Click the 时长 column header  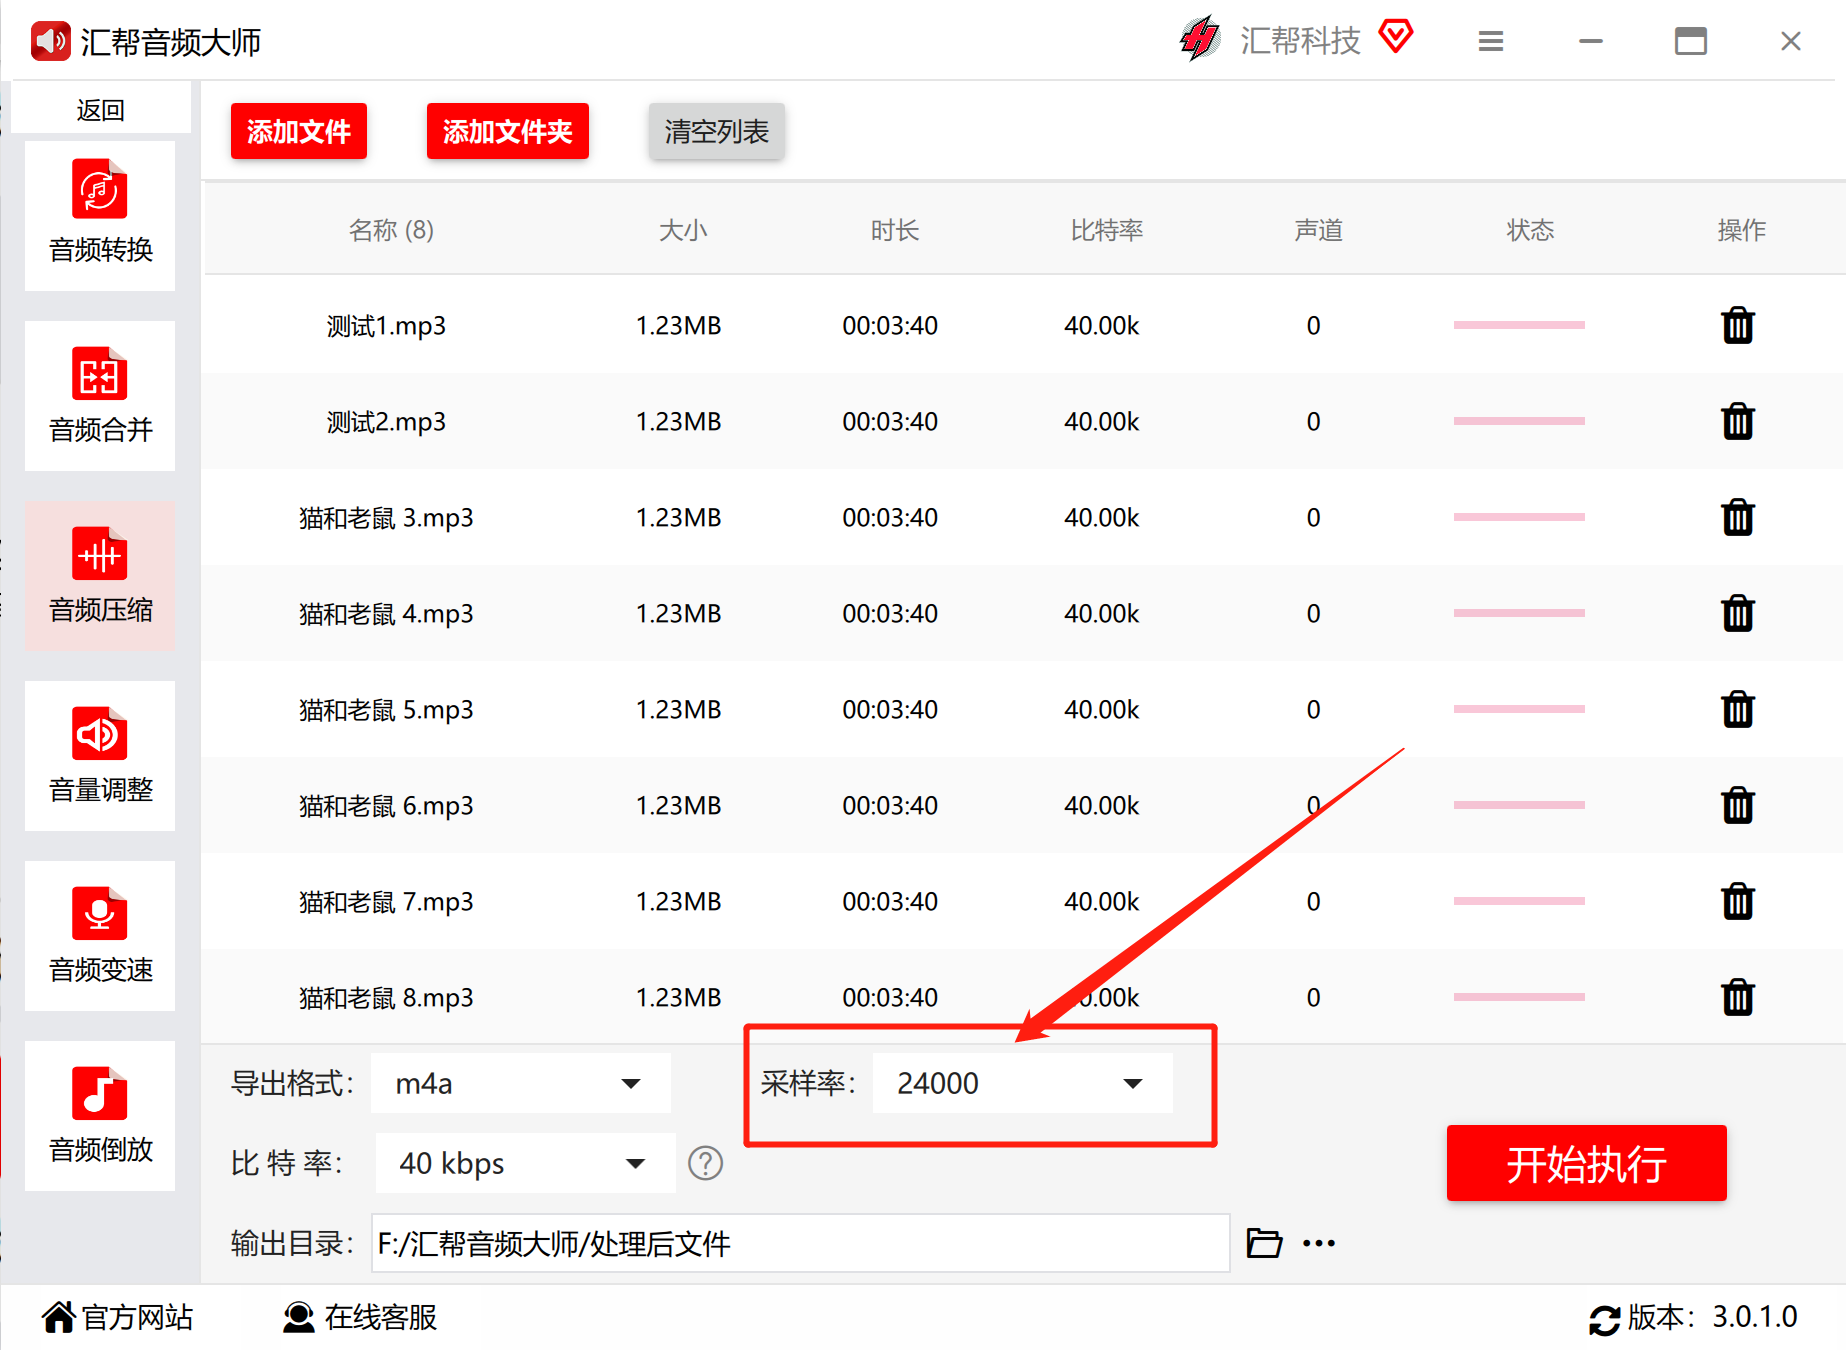point(895,230)
